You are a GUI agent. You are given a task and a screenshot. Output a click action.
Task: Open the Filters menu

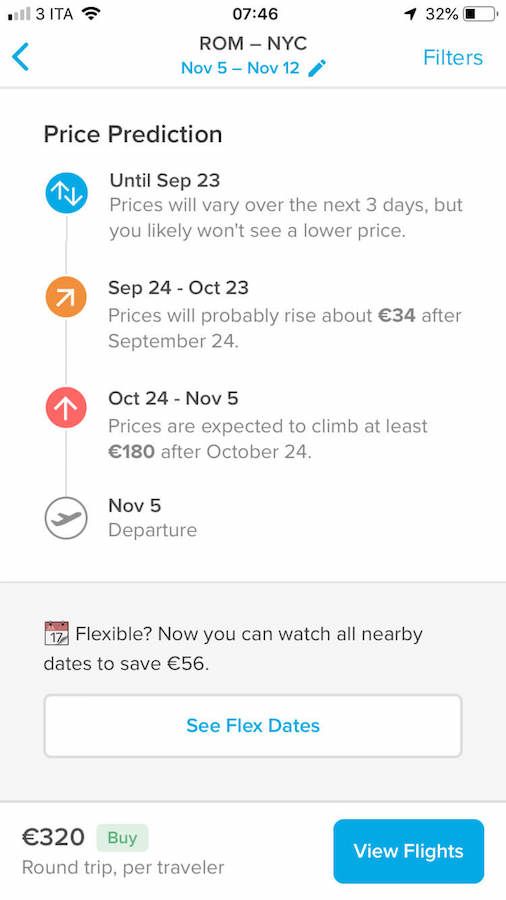point(453,57)
